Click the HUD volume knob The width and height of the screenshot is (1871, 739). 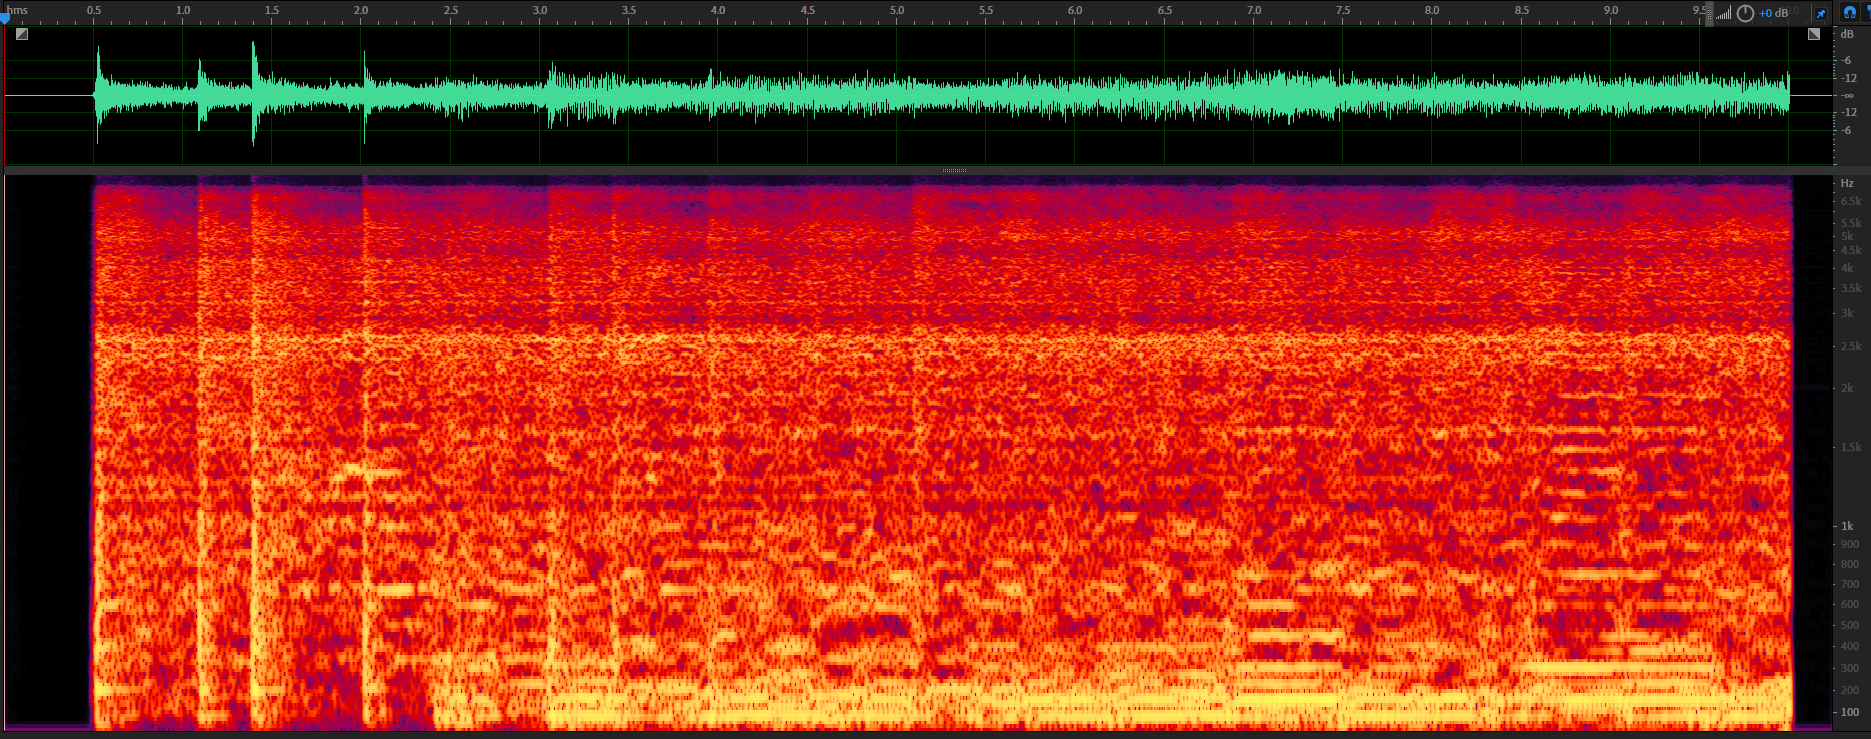(x=1745, y=13)
